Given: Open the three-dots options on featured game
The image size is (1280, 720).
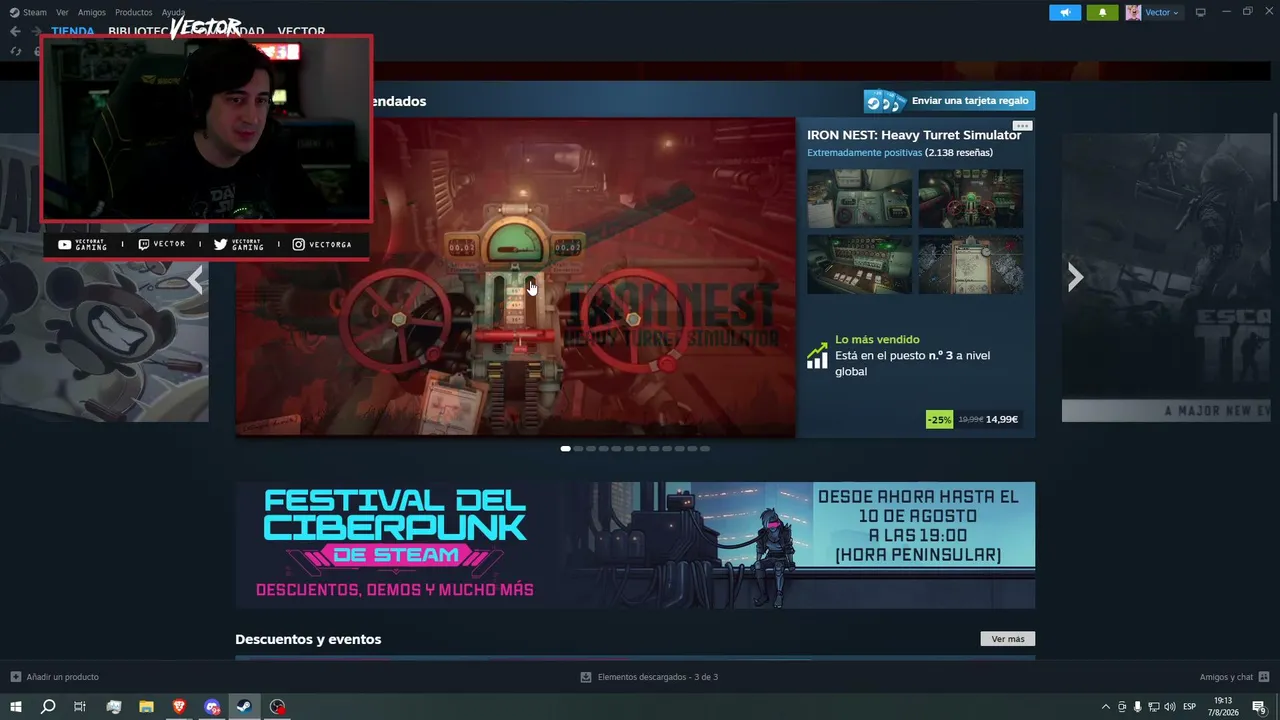Looking at the screenshot, I should click(1022, 126).
